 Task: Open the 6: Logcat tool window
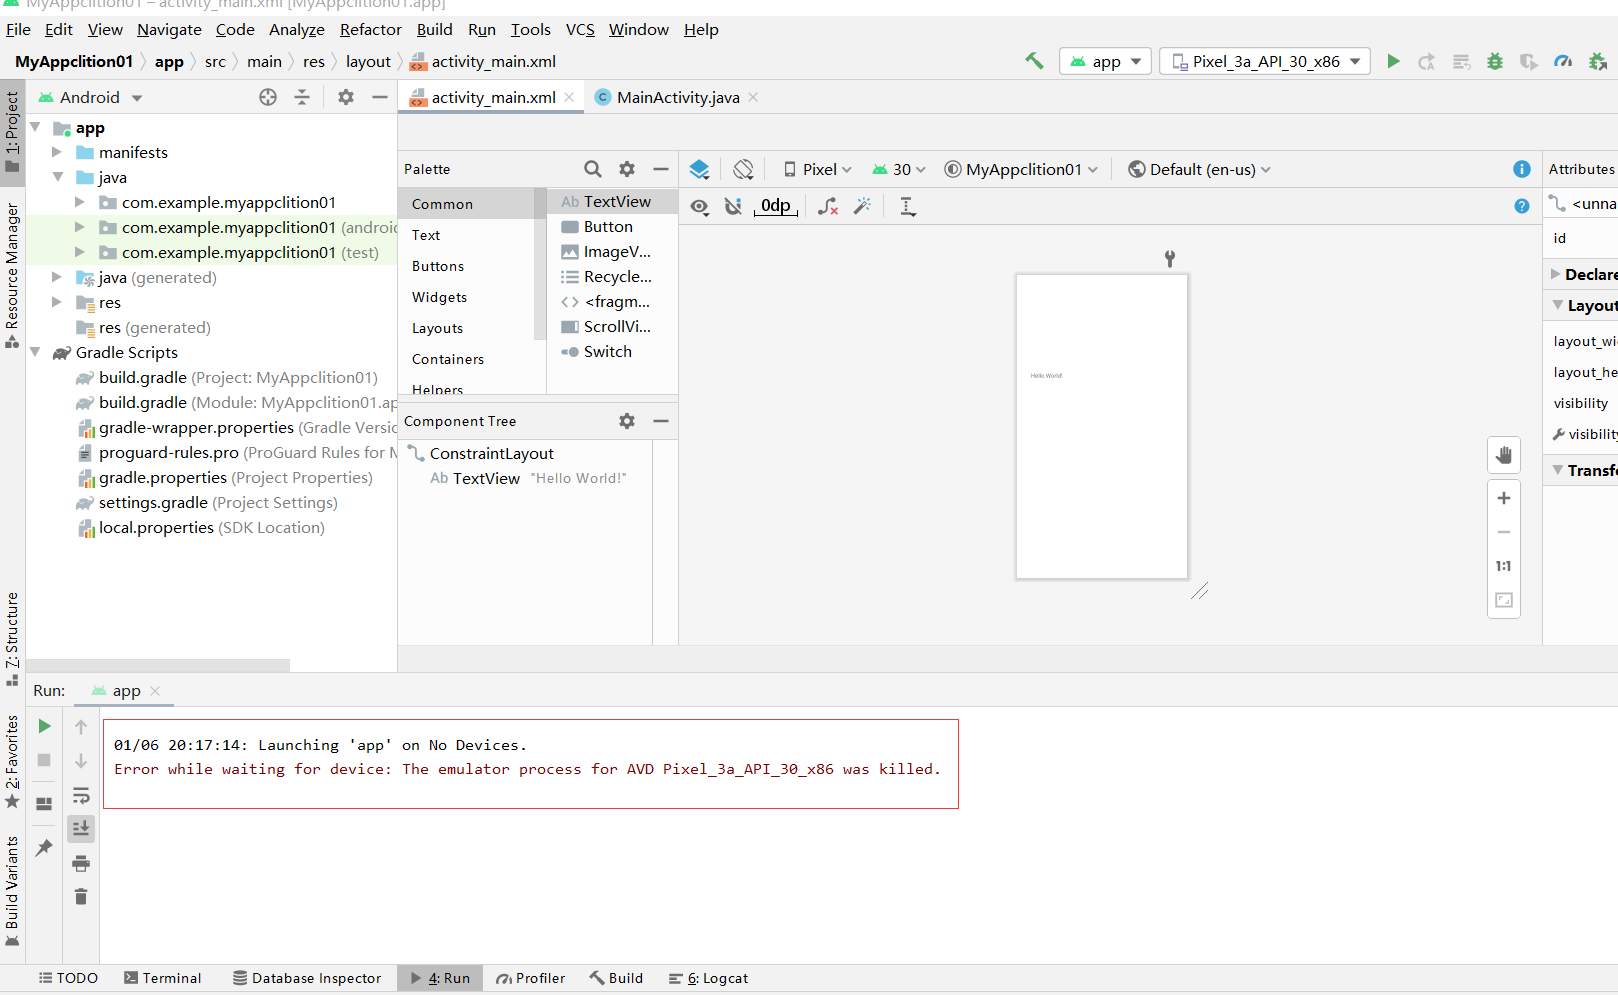tap(708, 978)
